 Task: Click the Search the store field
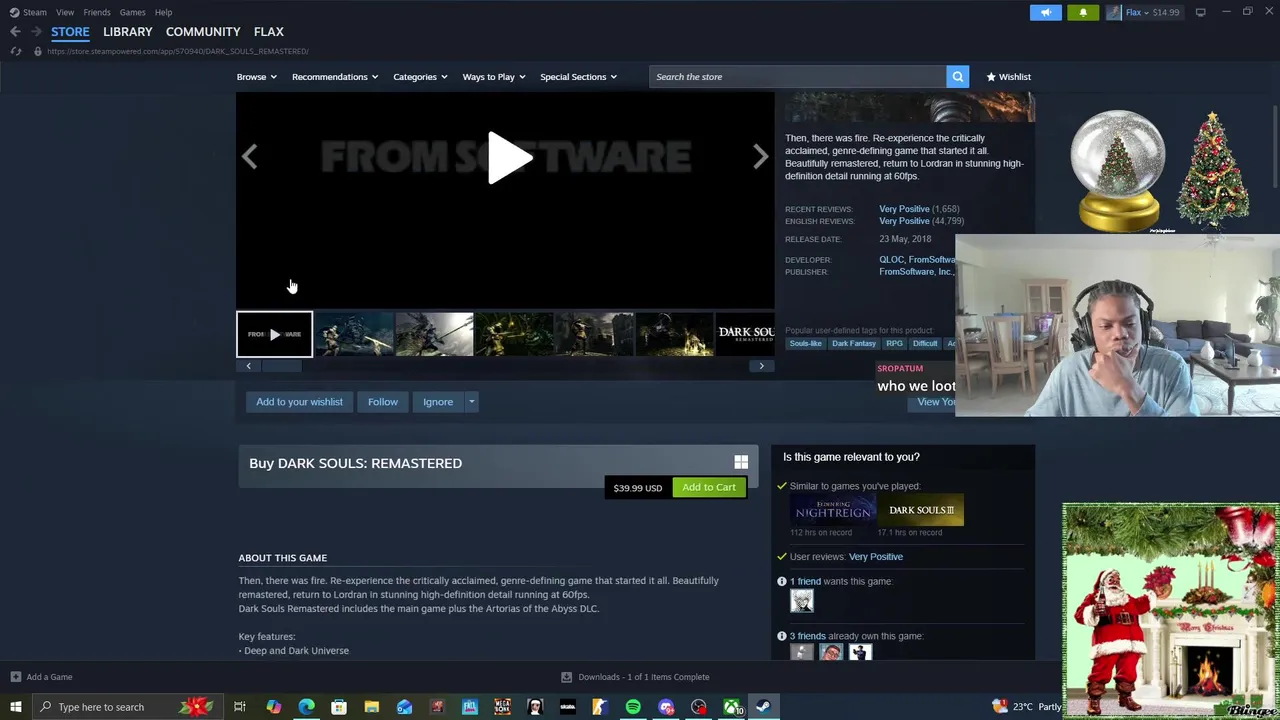798,77
